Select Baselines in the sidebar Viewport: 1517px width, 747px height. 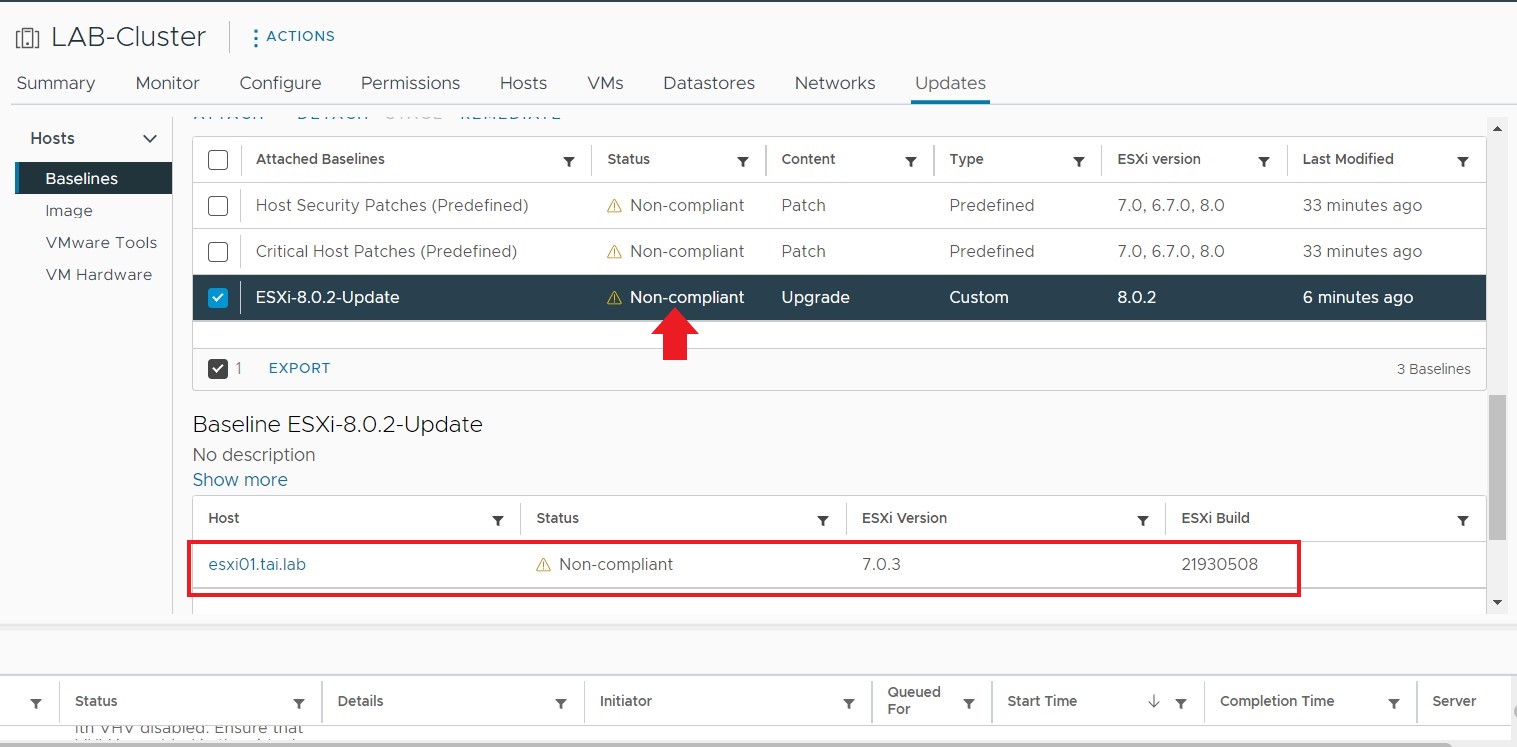pos(94,178)
